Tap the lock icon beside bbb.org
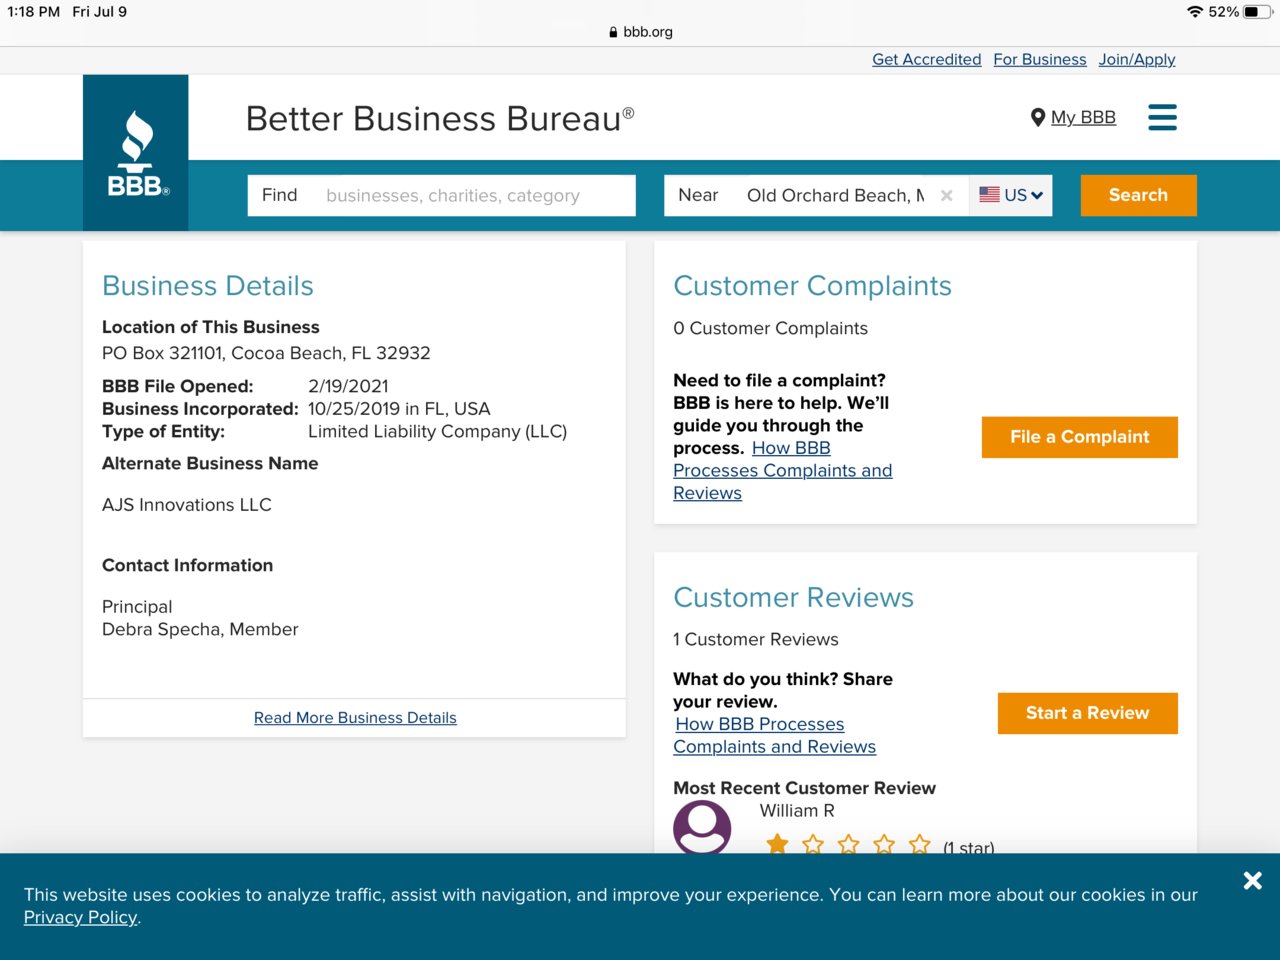 coord(613,32)
